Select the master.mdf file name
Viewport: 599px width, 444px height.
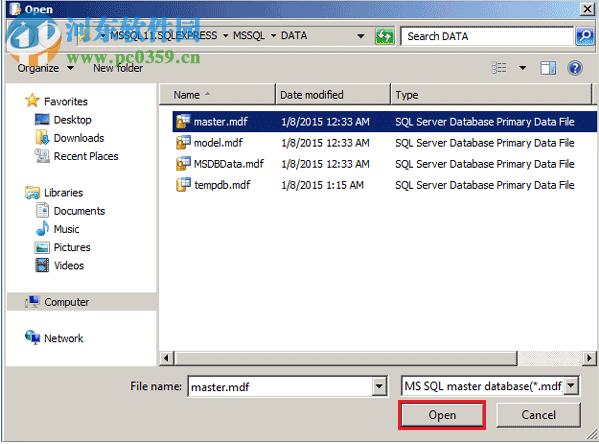(220, 122)
